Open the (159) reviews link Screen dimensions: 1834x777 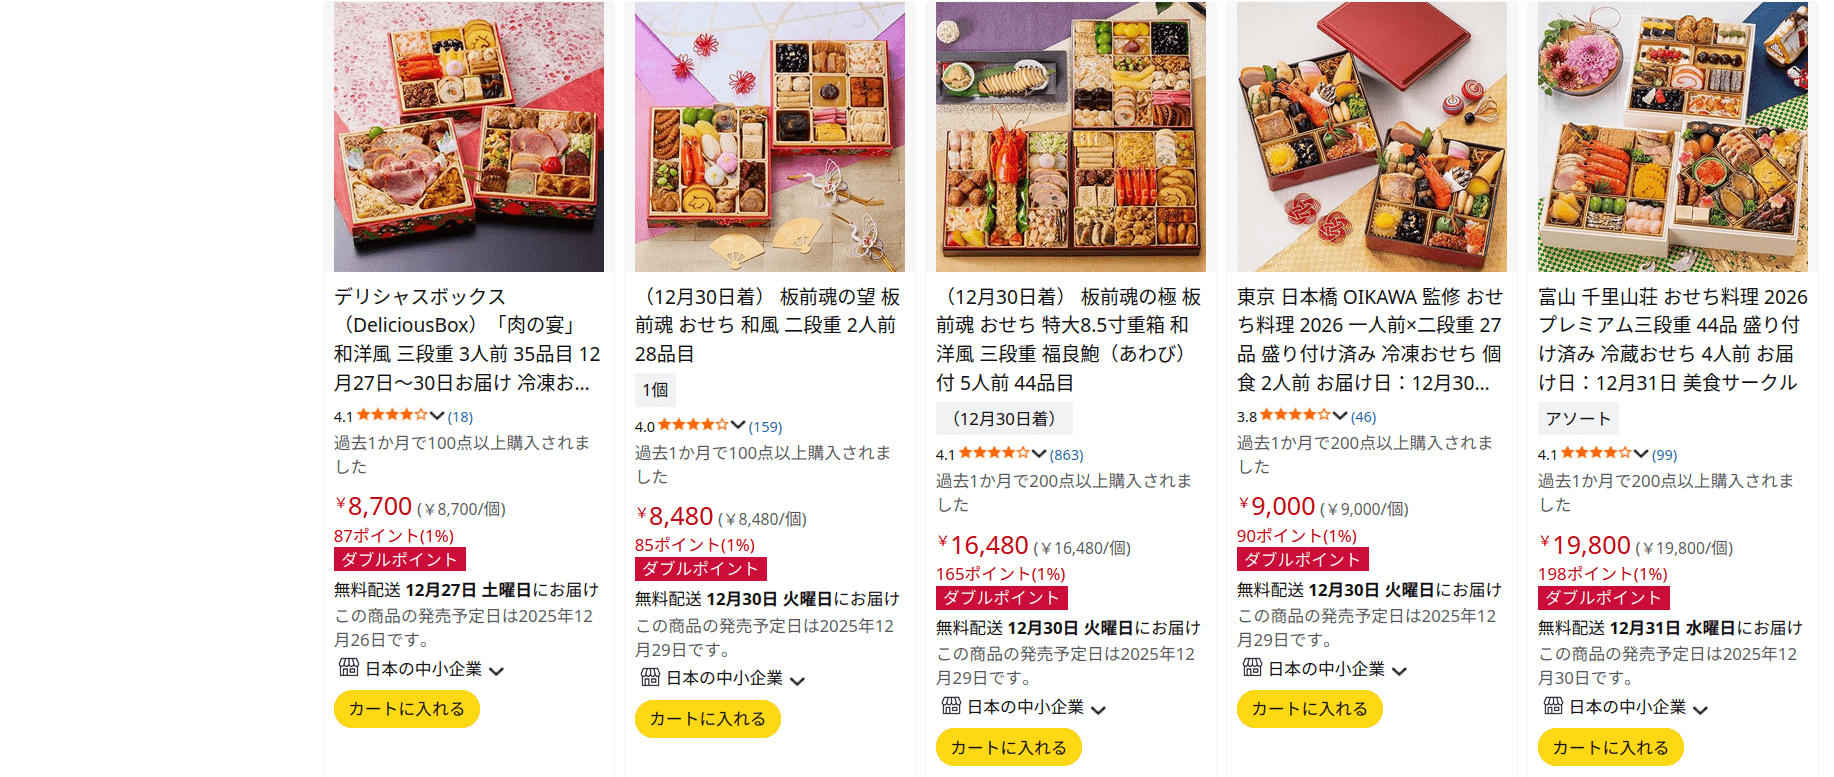click(x=766, y=426)
